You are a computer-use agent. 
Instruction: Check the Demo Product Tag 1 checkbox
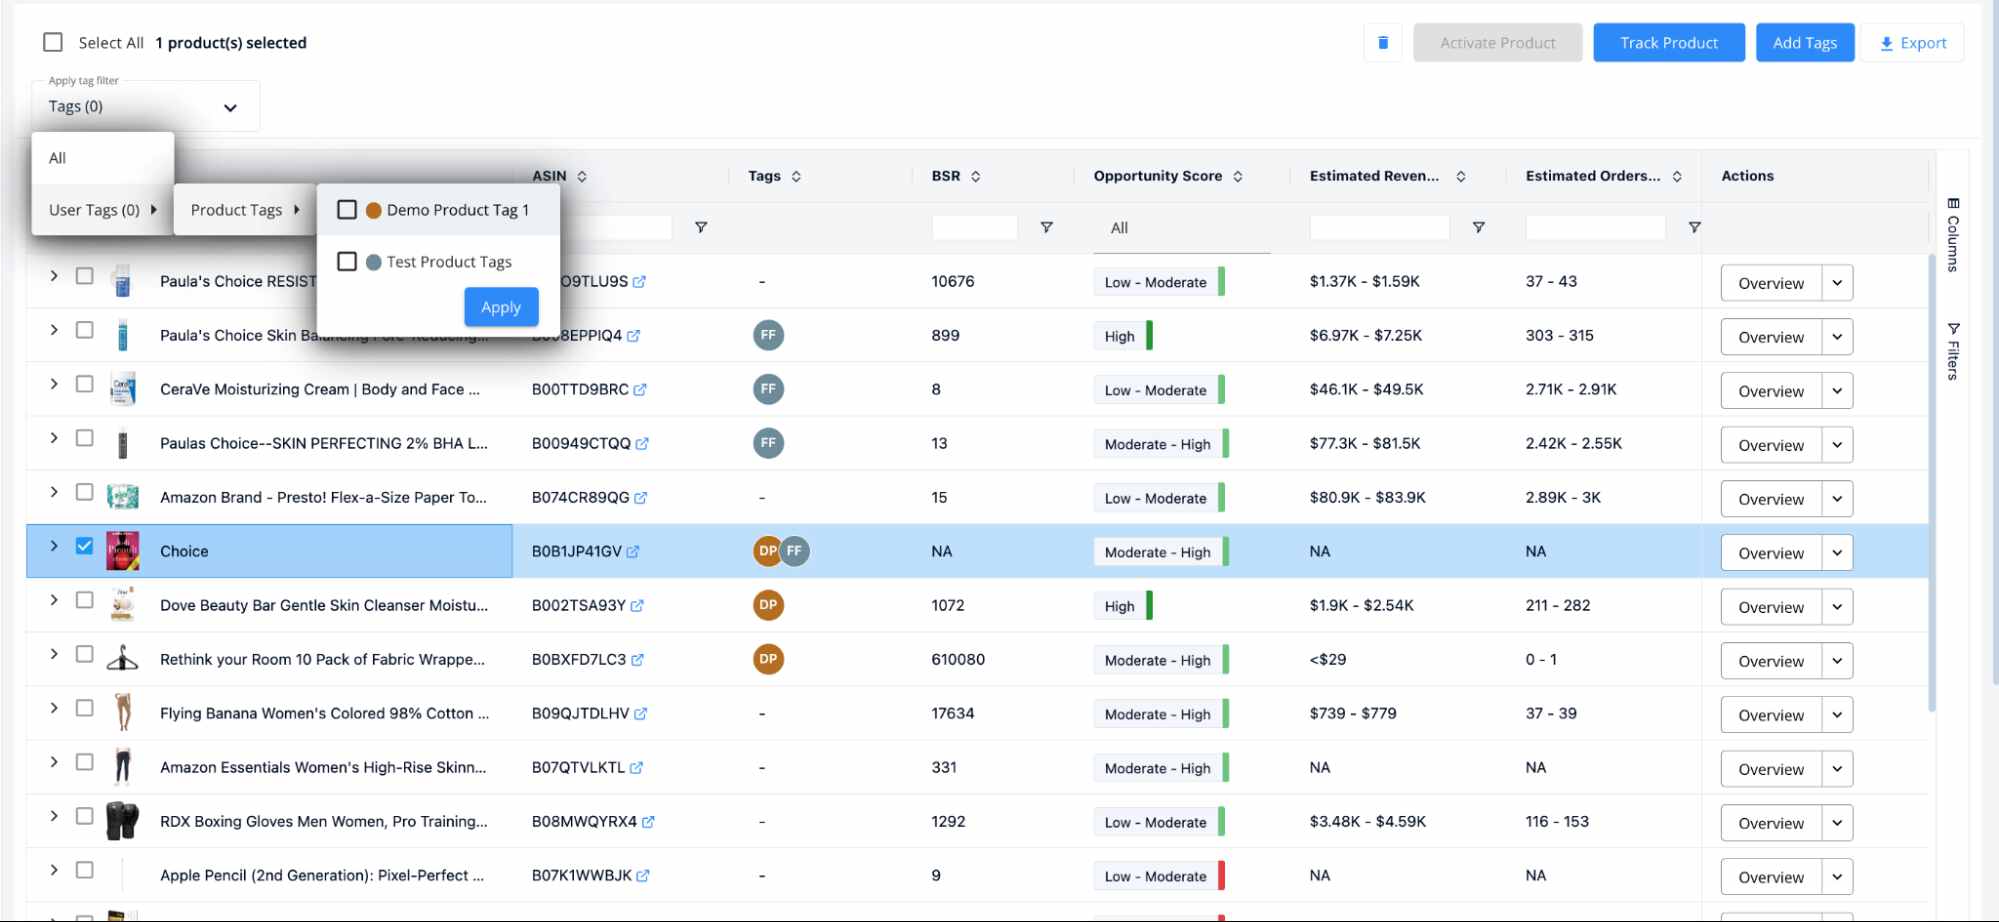click(347, 210)
